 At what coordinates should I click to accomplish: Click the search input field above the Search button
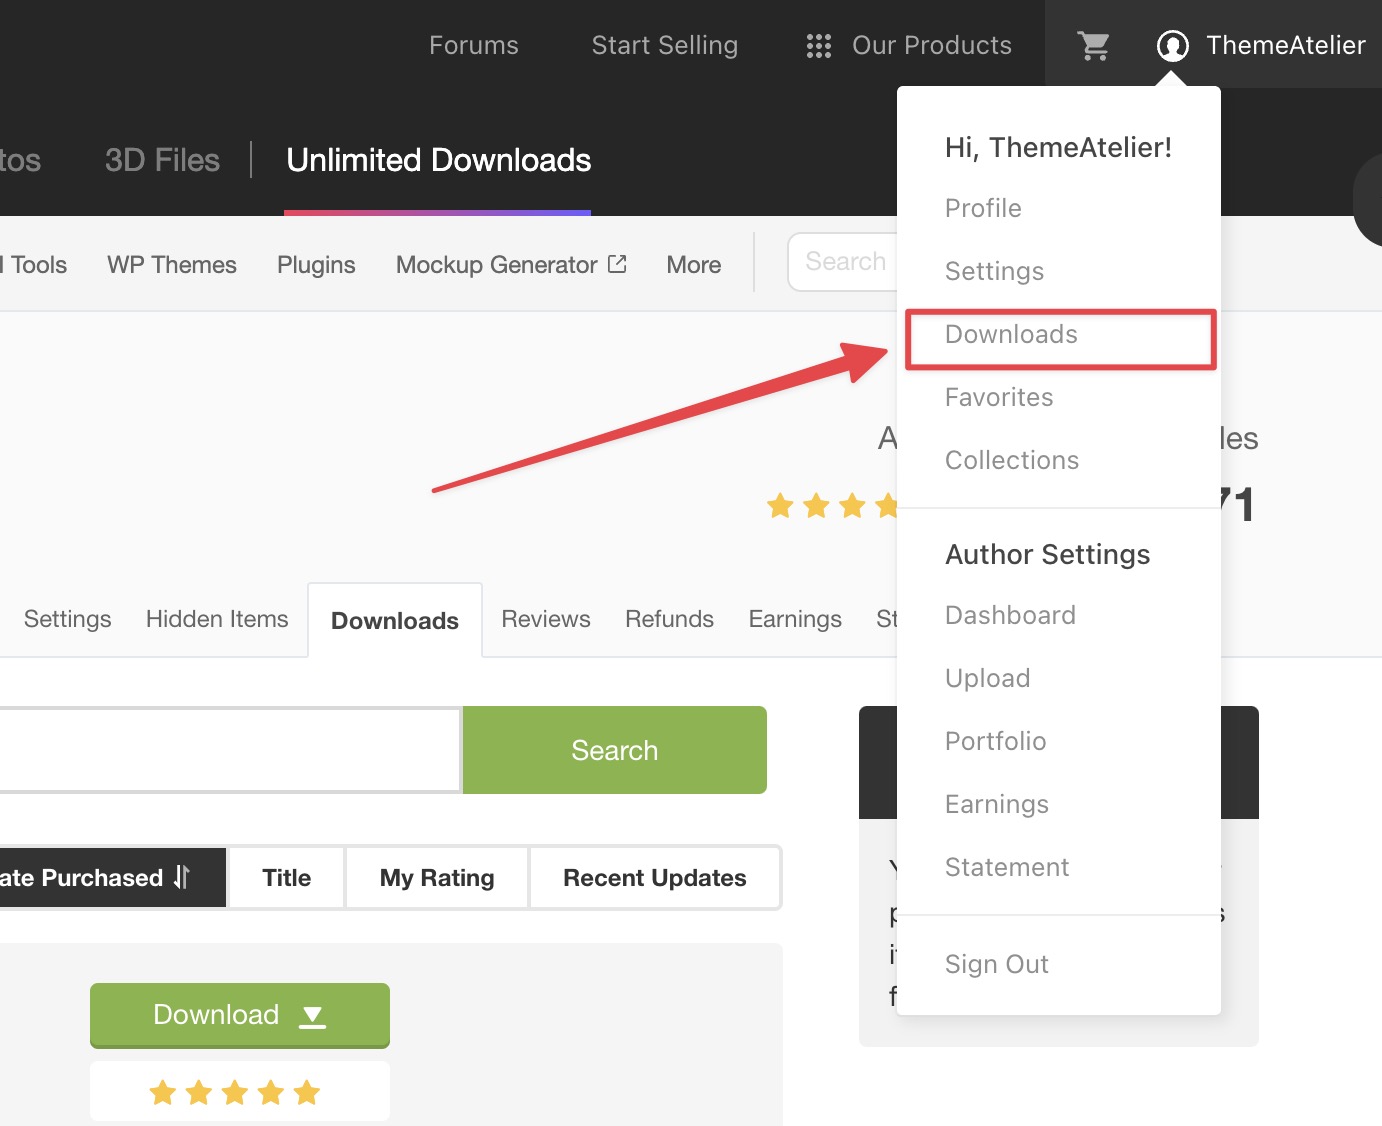pyautogui.click(x=230, y=750)
